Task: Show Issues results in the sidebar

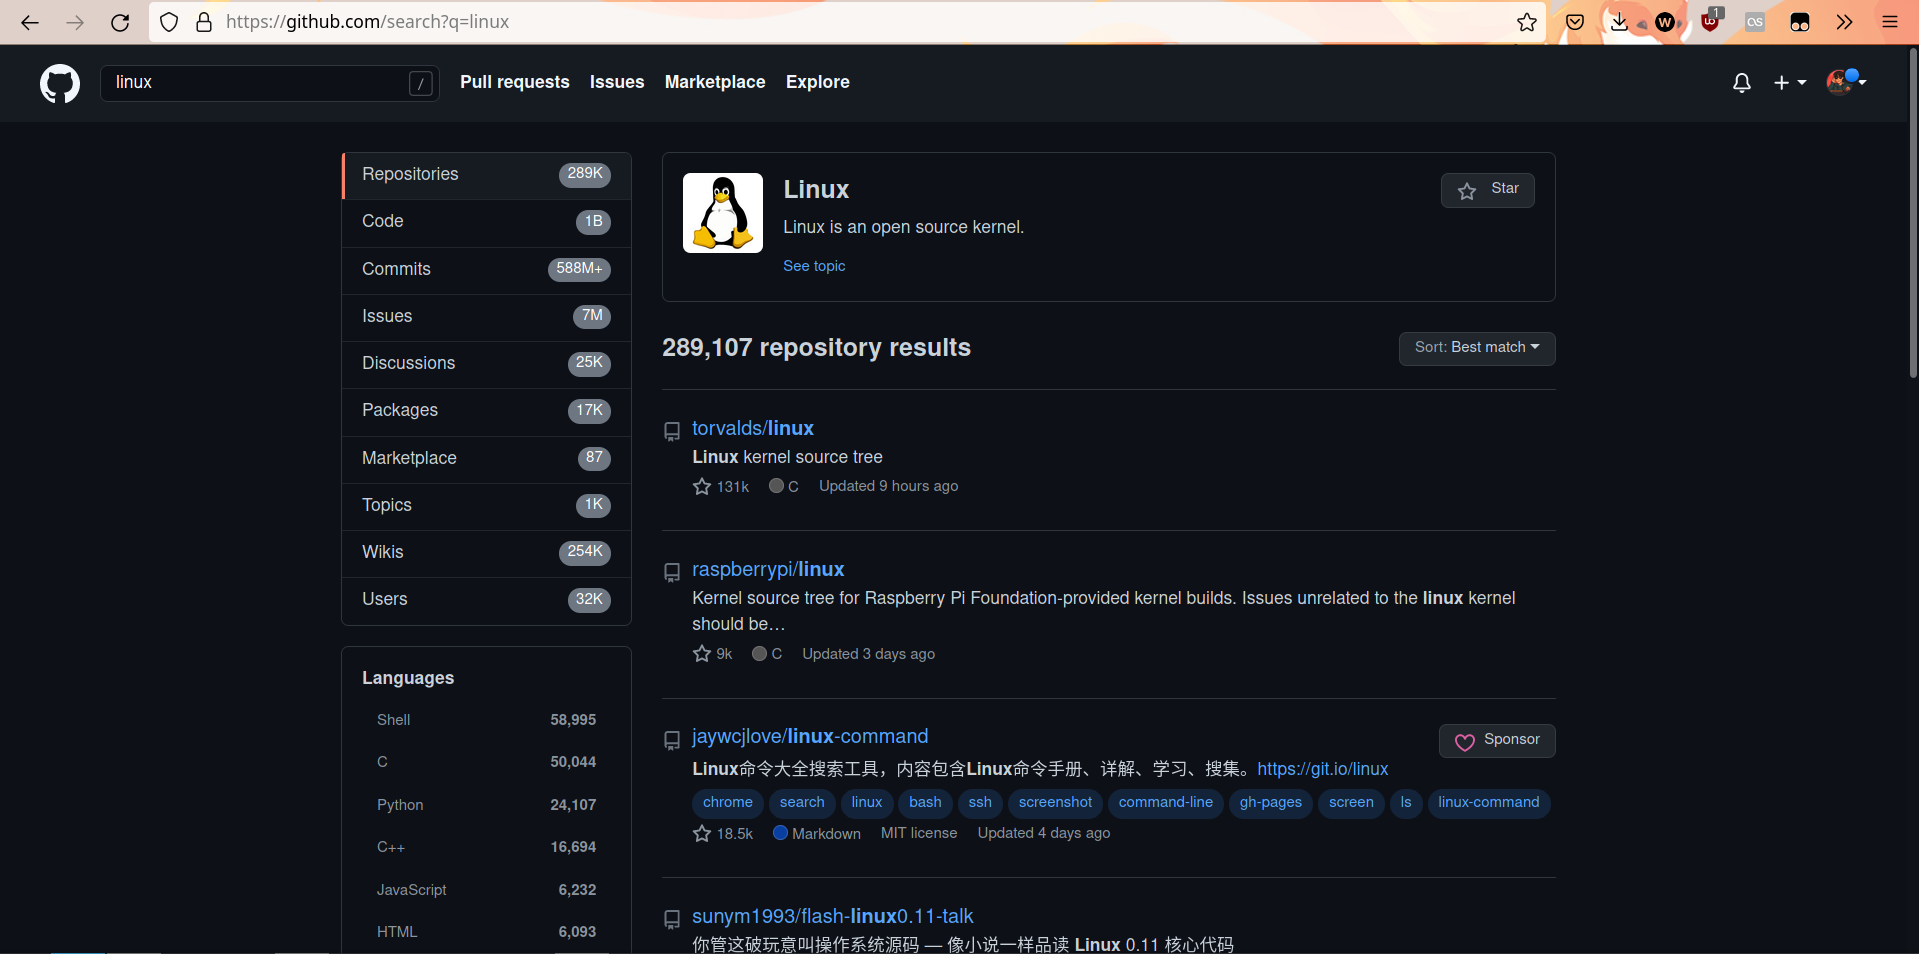Action: (x=487, y=317)
